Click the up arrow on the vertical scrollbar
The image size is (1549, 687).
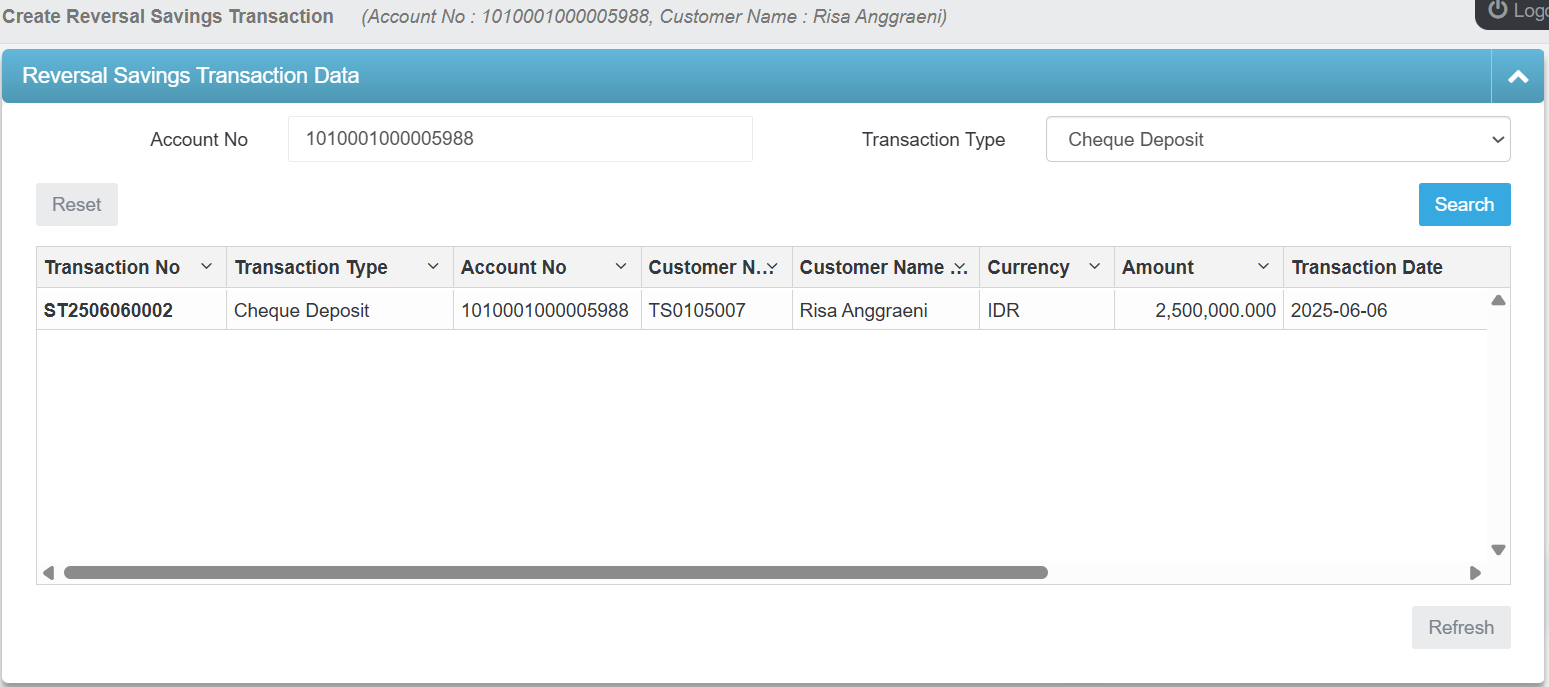pos(1497,299)
